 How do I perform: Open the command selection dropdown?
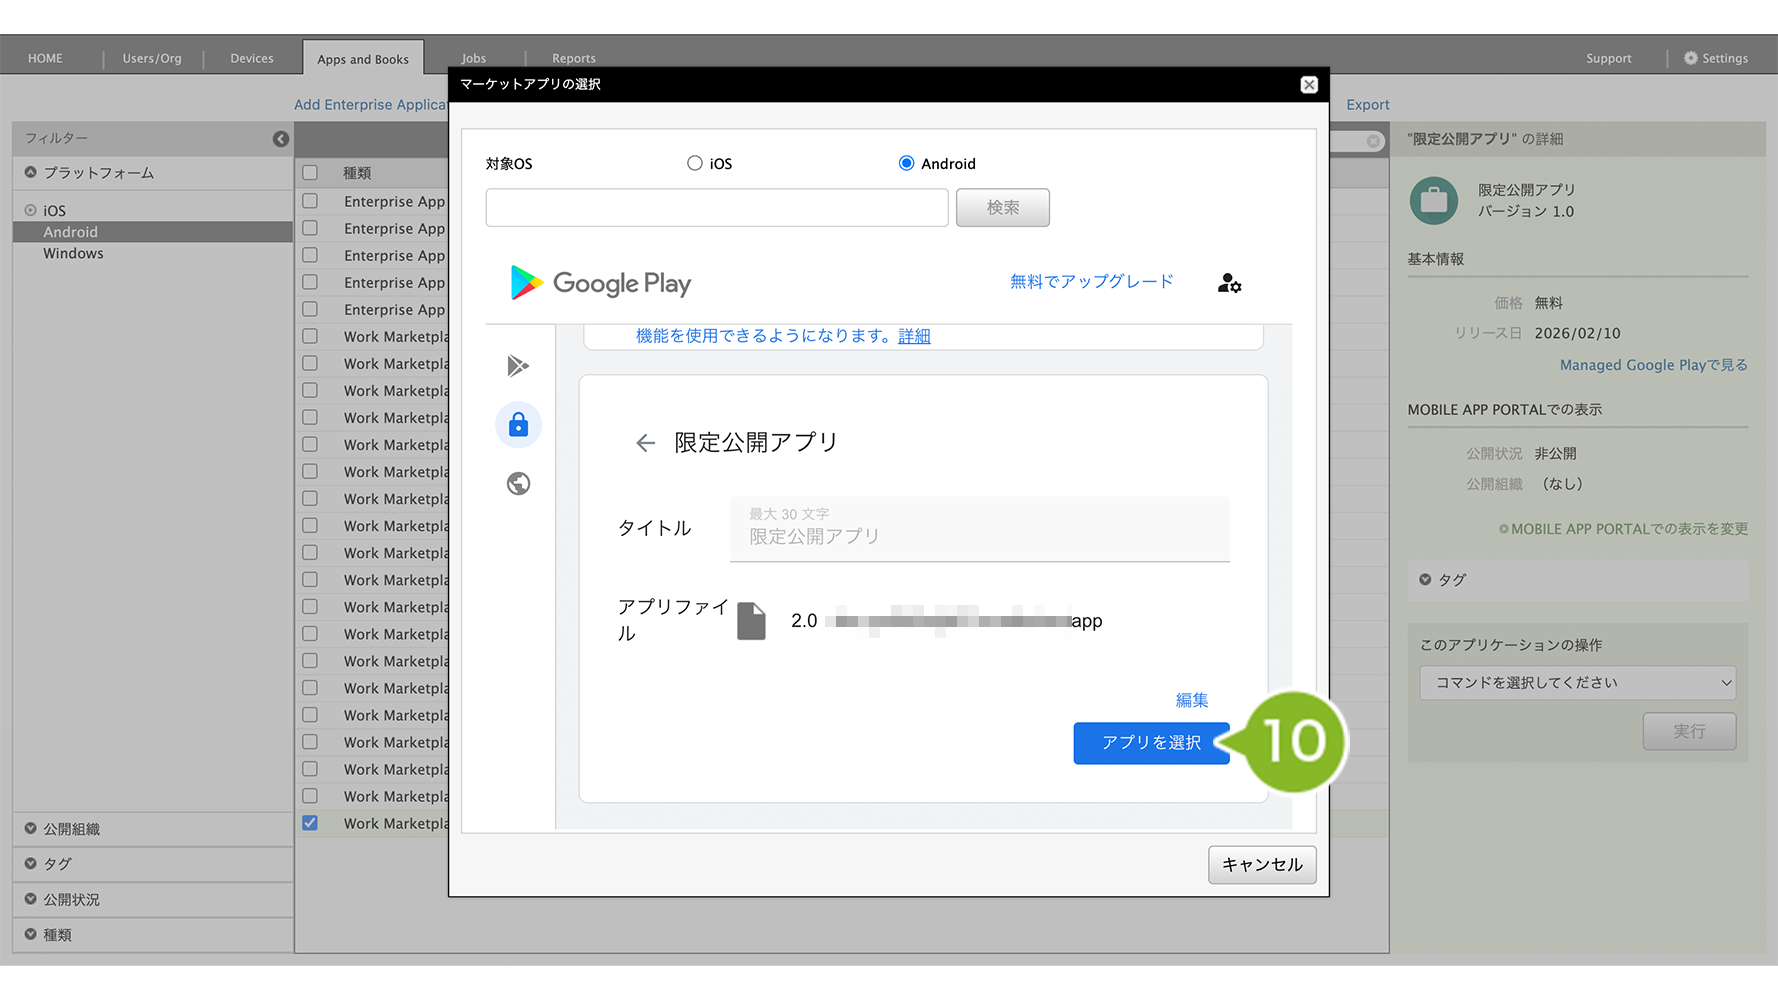coord(1577,683)
